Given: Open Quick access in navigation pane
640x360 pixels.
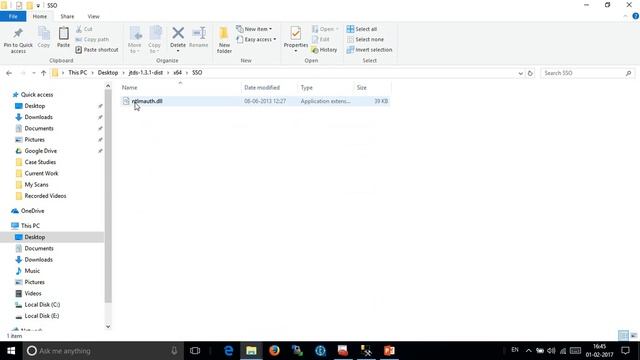Looking at the screenshot, I should coord(37,94).
